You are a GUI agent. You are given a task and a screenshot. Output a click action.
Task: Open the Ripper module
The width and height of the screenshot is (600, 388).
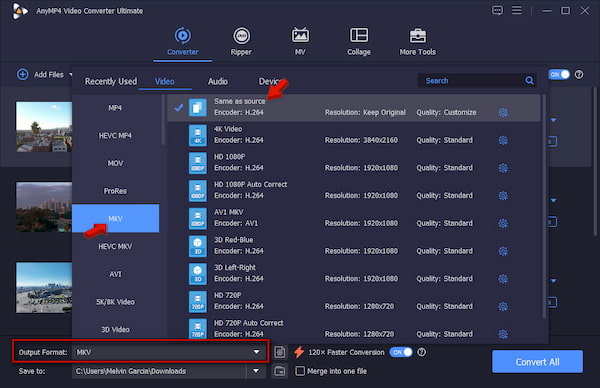click(241, 42)
